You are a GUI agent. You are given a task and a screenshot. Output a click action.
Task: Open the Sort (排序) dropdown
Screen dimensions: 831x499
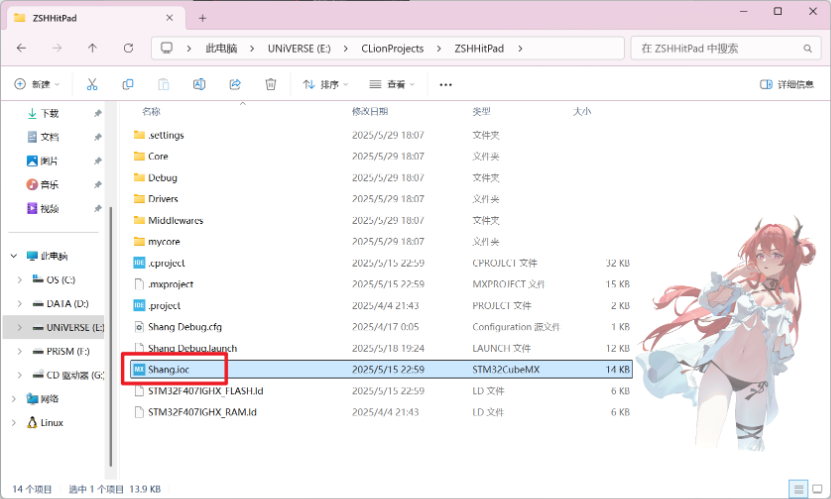[325, 84]
